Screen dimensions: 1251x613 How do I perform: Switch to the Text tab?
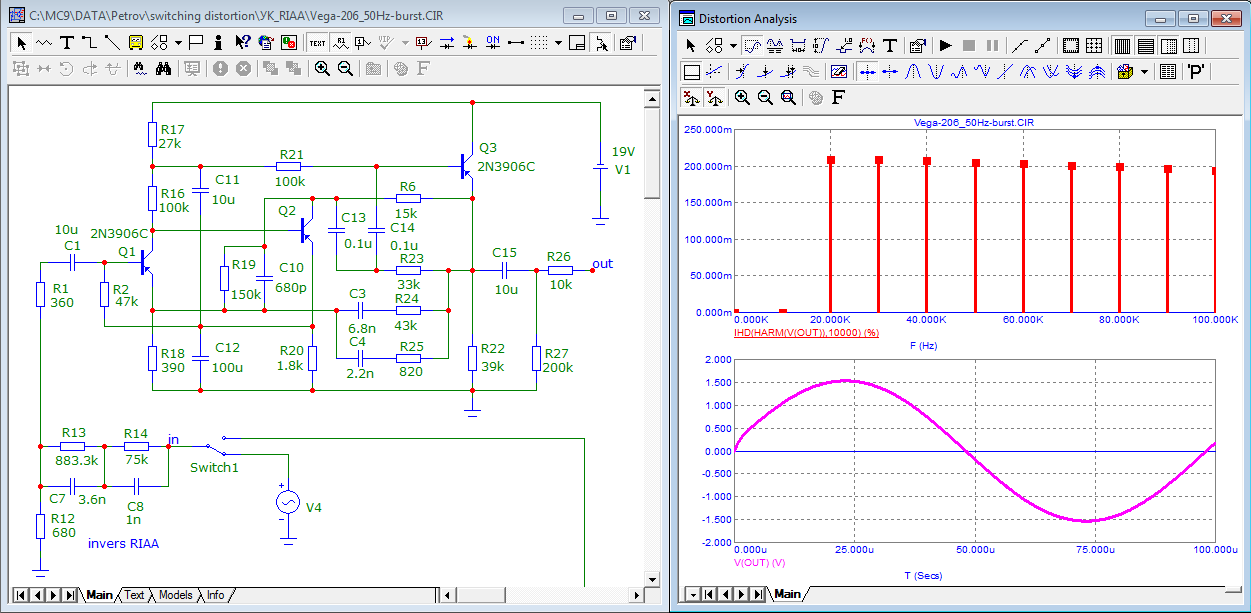click(134, 595)
